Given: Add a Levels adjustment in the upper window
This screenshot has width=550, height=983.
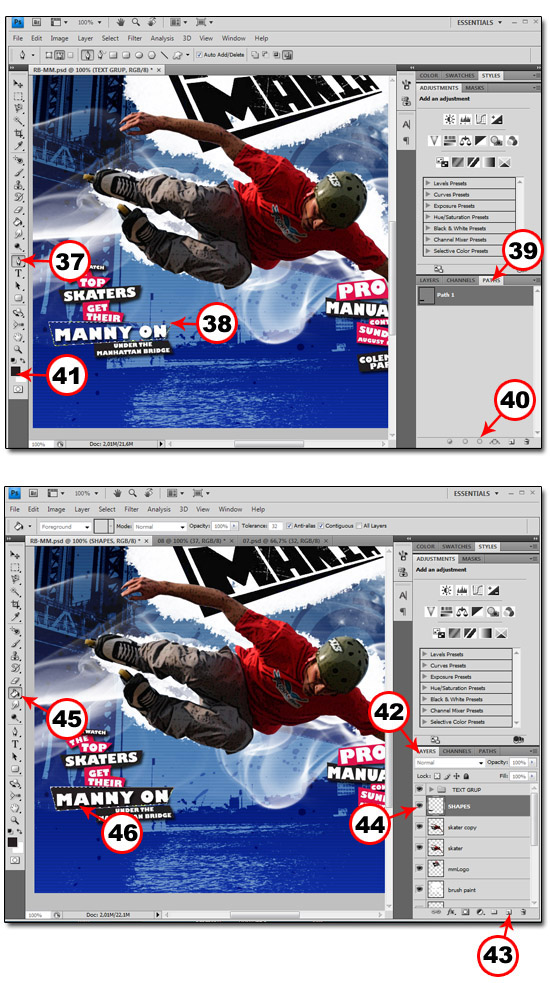Looking at the screenshot, I should tap(465, 118).
